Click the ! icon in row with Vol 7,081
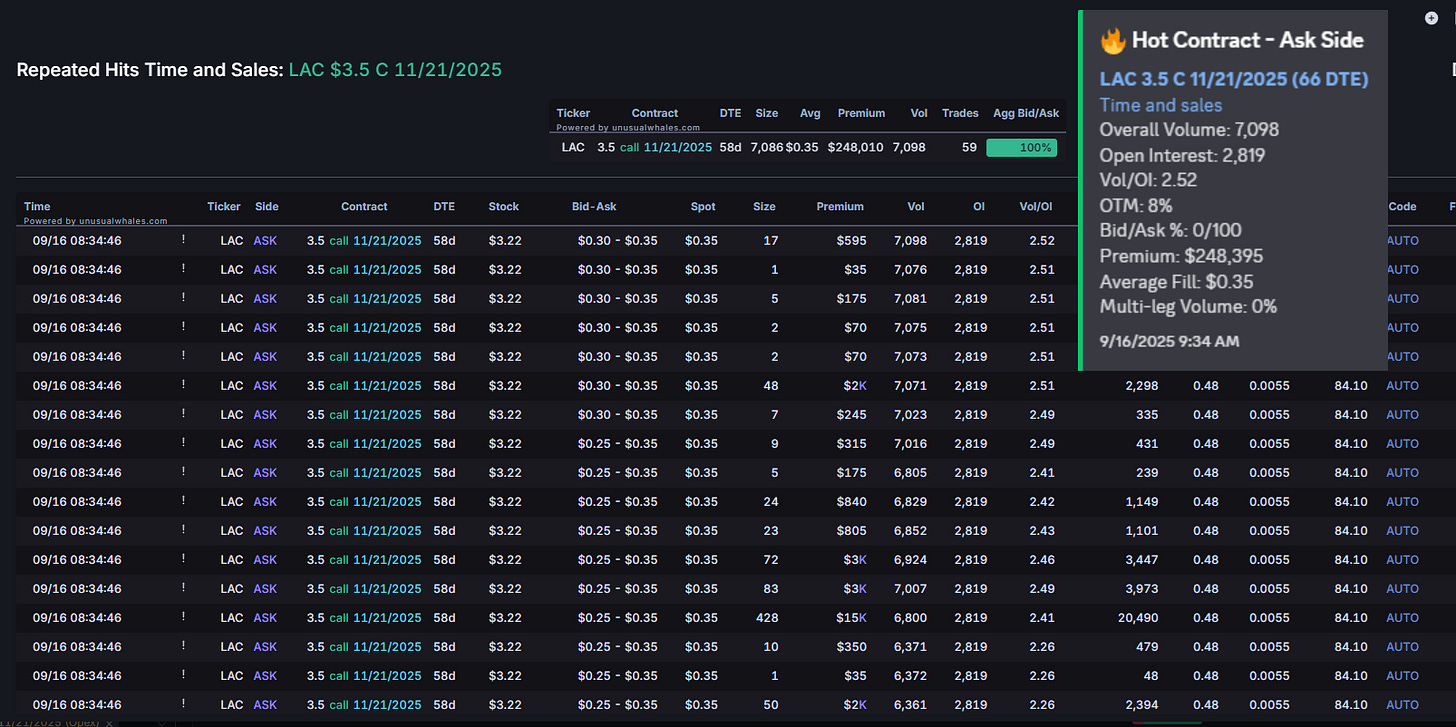1456x727 pixels. click(183, 298)
